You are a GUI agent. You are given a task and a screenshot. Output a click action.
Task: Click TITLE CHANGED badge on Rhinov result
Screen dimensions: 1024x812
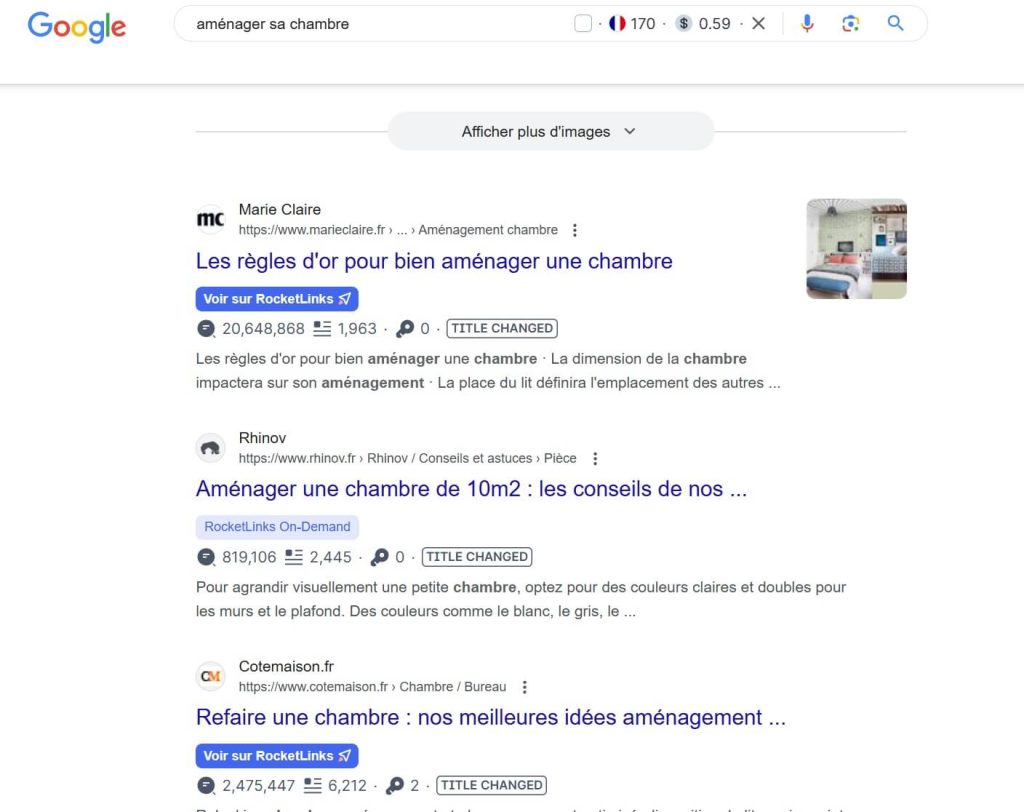(x=477, y=557)
